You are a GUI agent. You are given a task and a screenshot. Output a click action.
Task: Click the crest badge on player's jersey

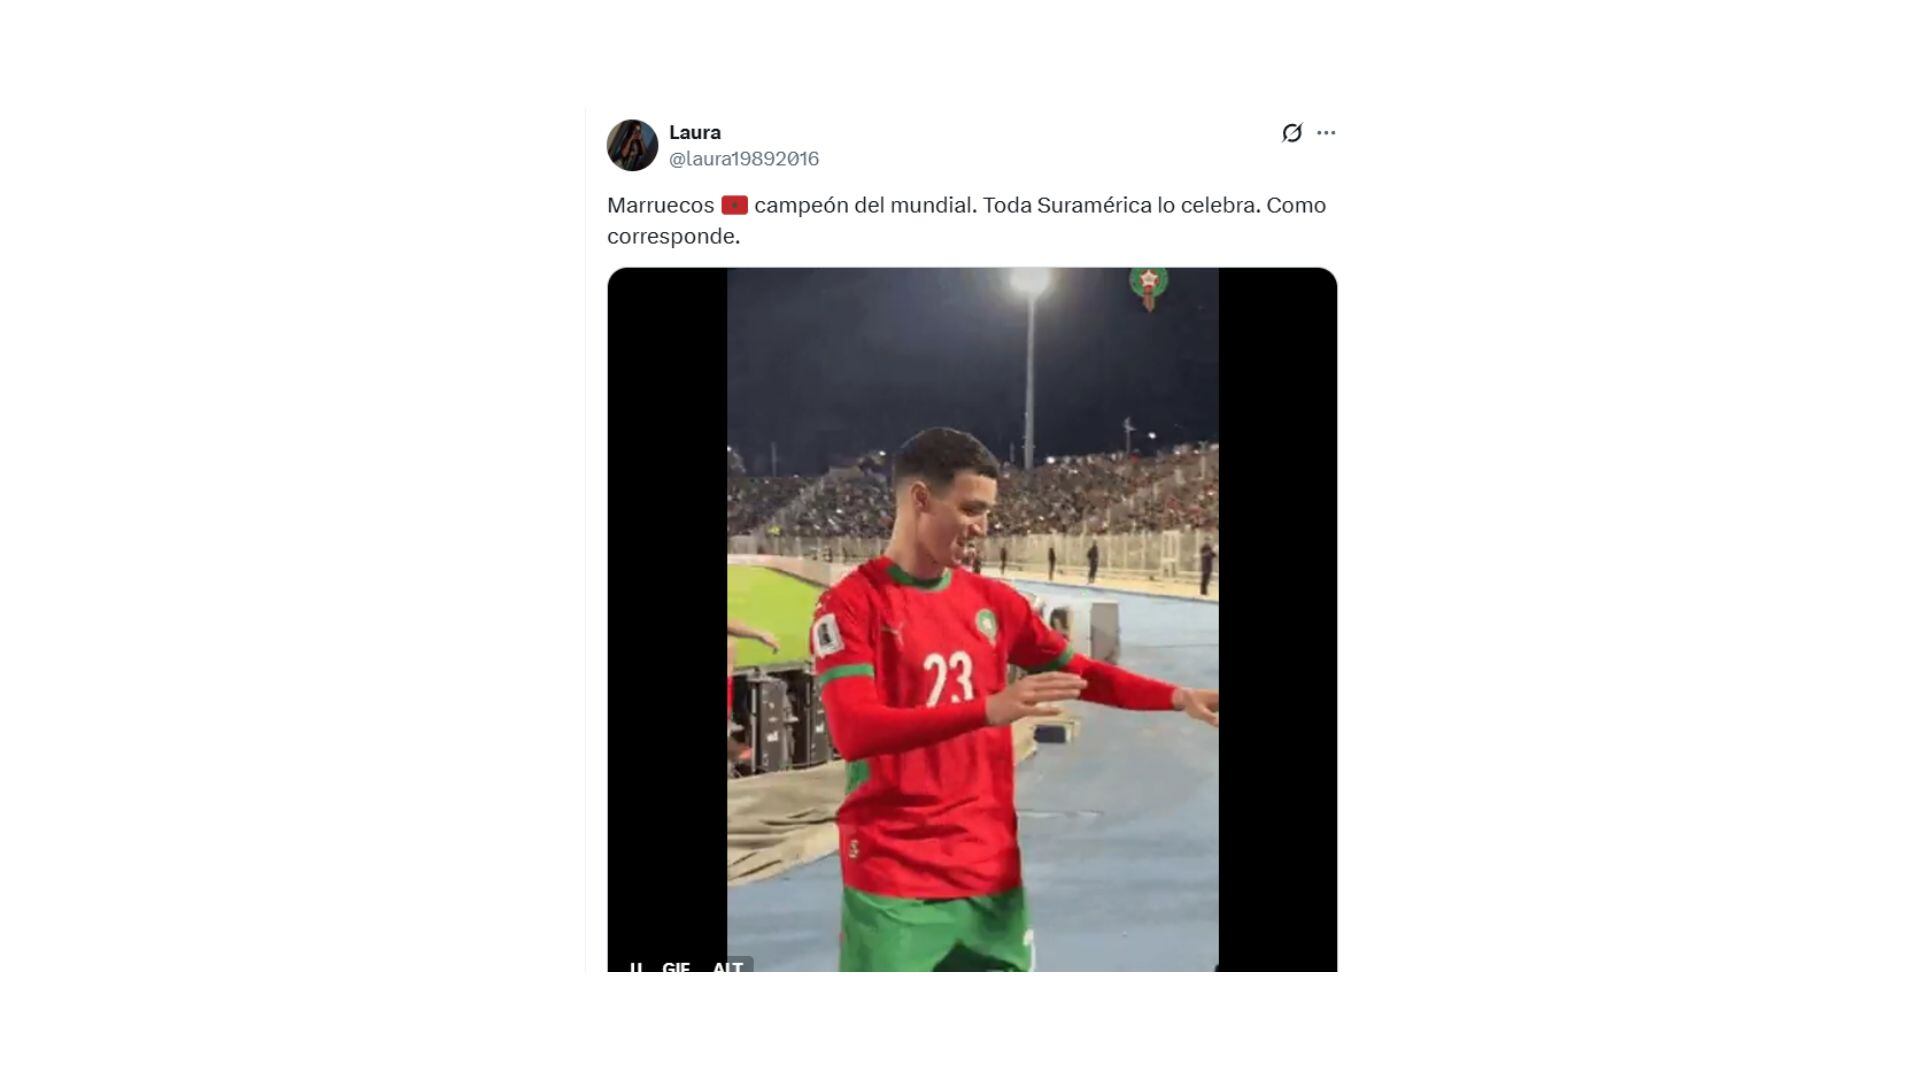(986, 626)
